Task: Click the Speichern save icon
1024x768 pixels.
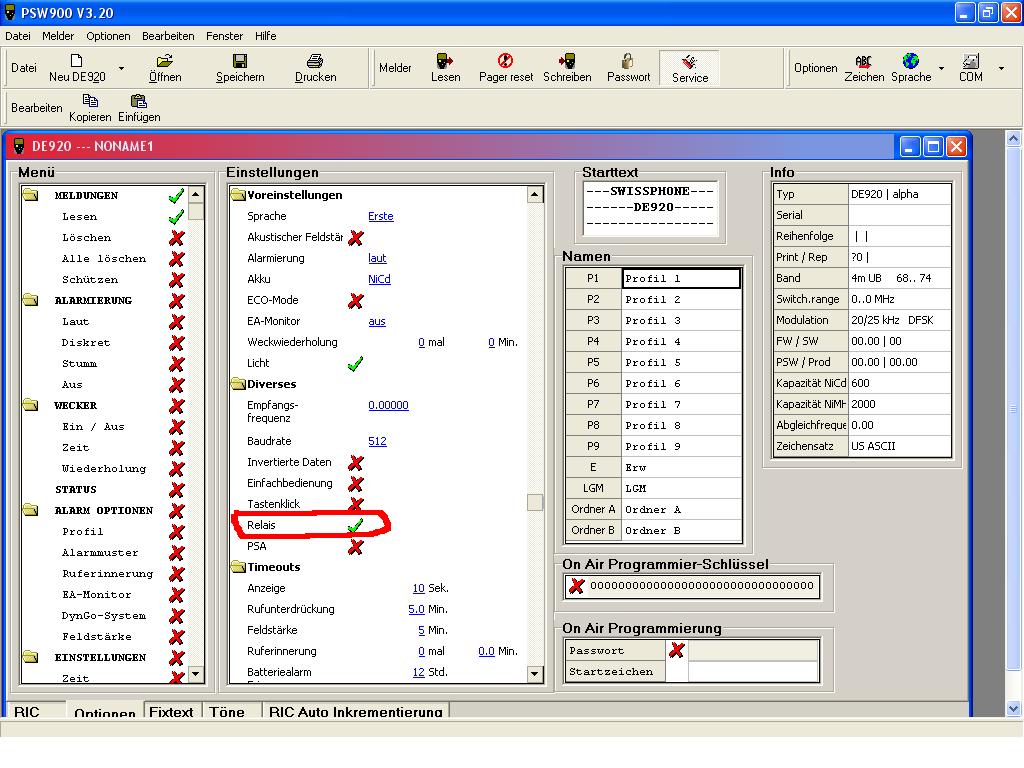Action: pos(240,62)
